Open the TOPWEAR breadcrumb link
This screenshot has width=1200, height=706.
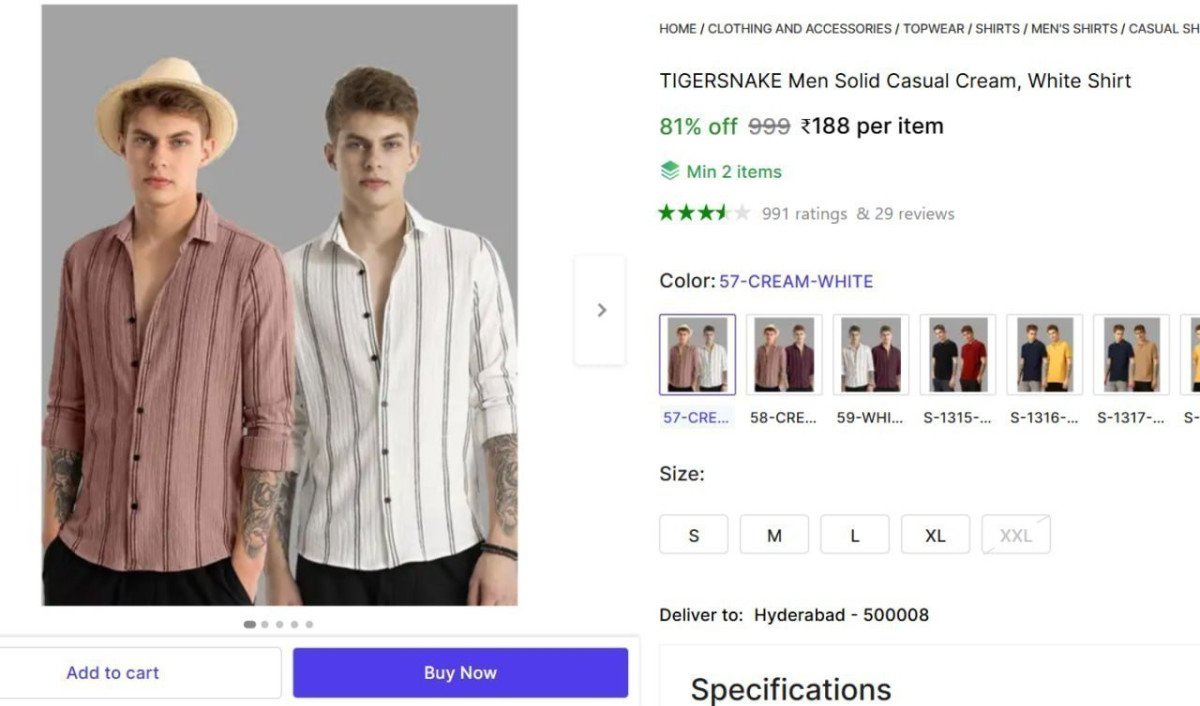click(934, 29)
